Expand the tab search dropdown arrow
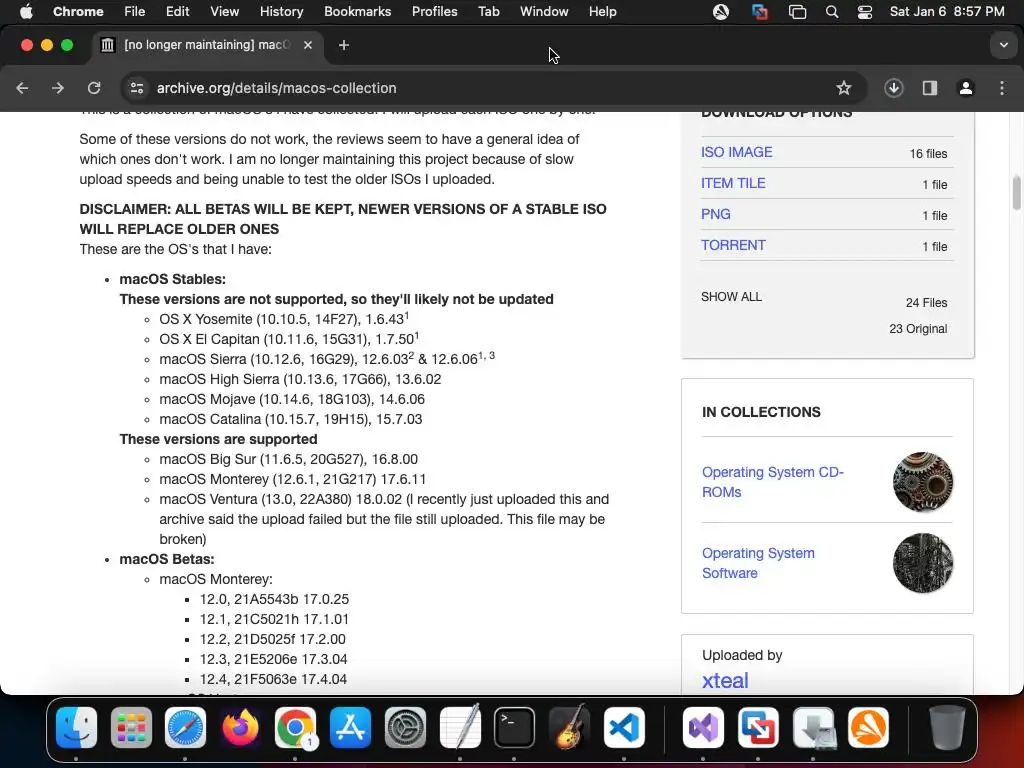This screenshot has width=1024, height=768. [x=1004, y=45]
